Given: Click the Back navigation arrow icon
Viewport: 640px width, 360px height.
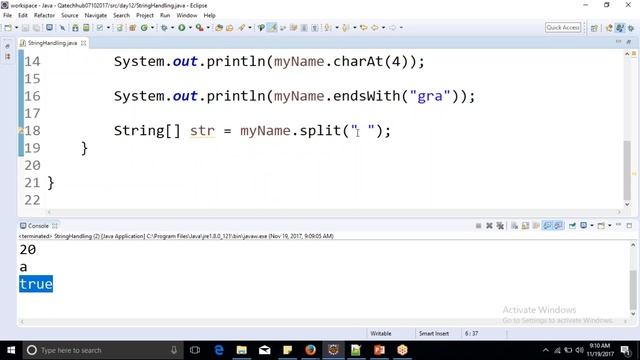Looking at the screenshot, I should pos(375,28).
